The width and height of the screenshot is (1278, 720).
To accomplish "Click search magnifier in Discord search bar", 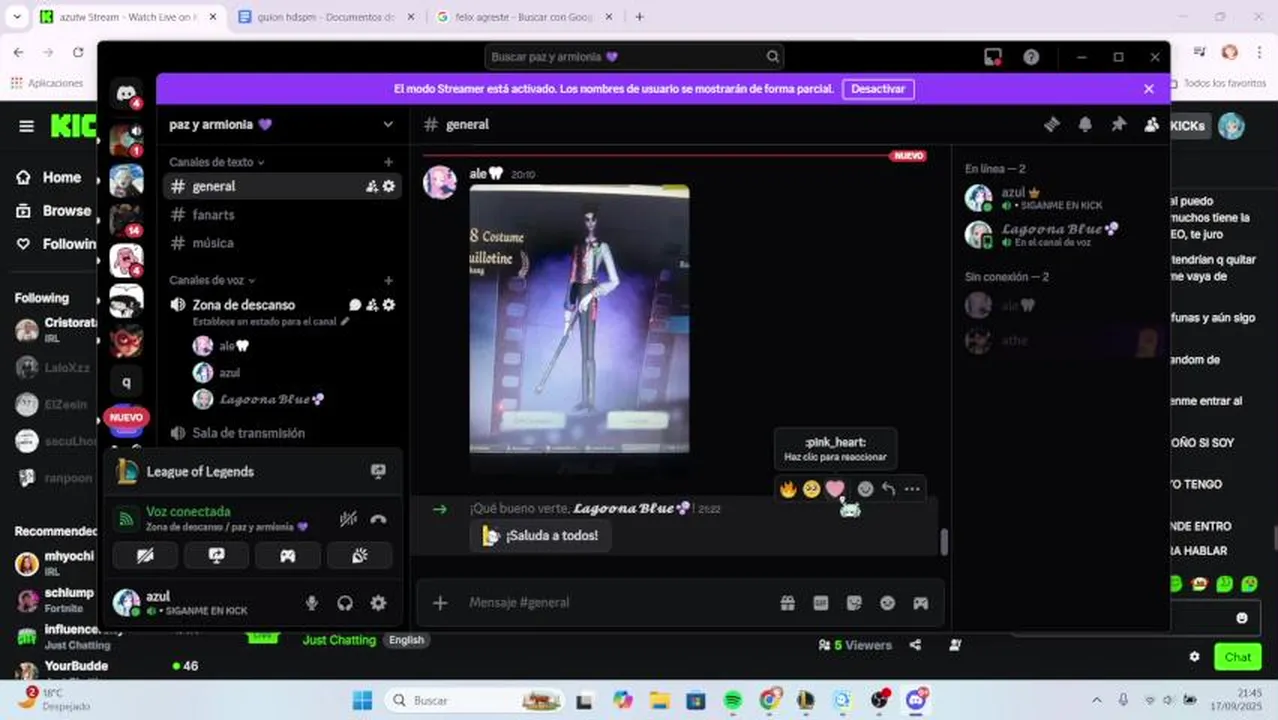I will pyautogui.click(x=772, y=57).
